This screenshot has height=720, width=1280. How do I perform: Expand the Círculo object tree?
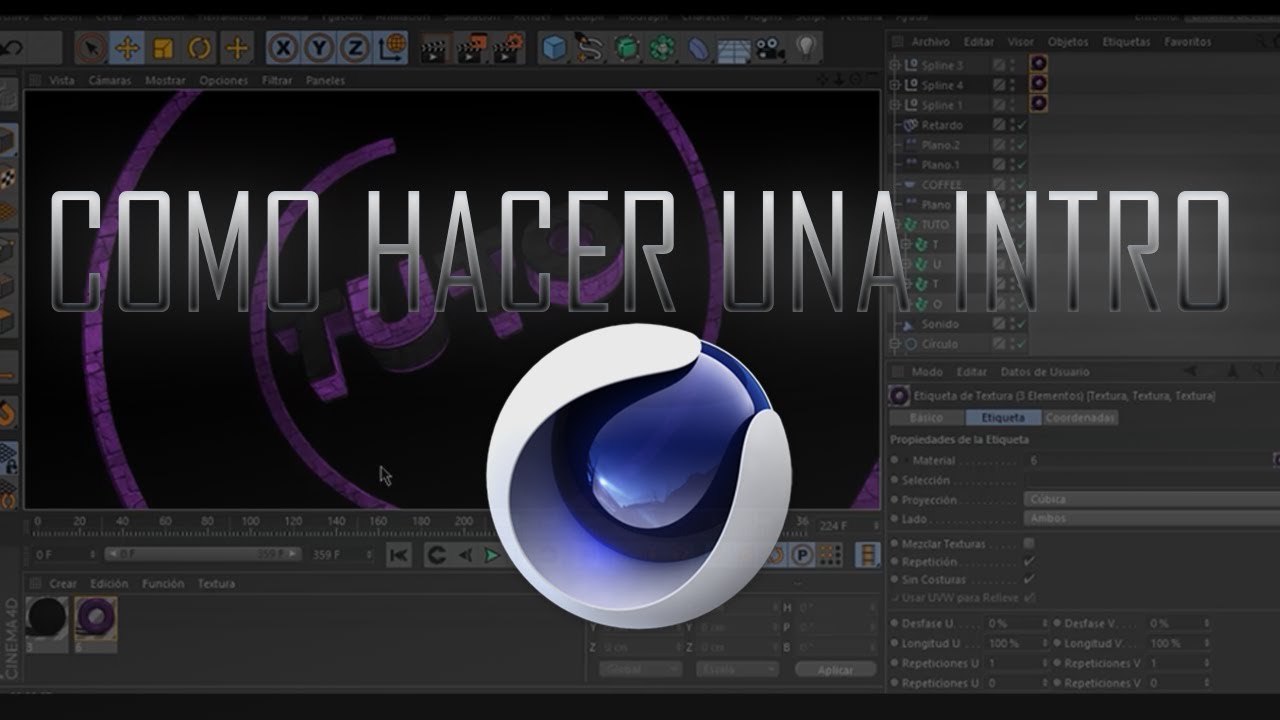pos(895,344)
